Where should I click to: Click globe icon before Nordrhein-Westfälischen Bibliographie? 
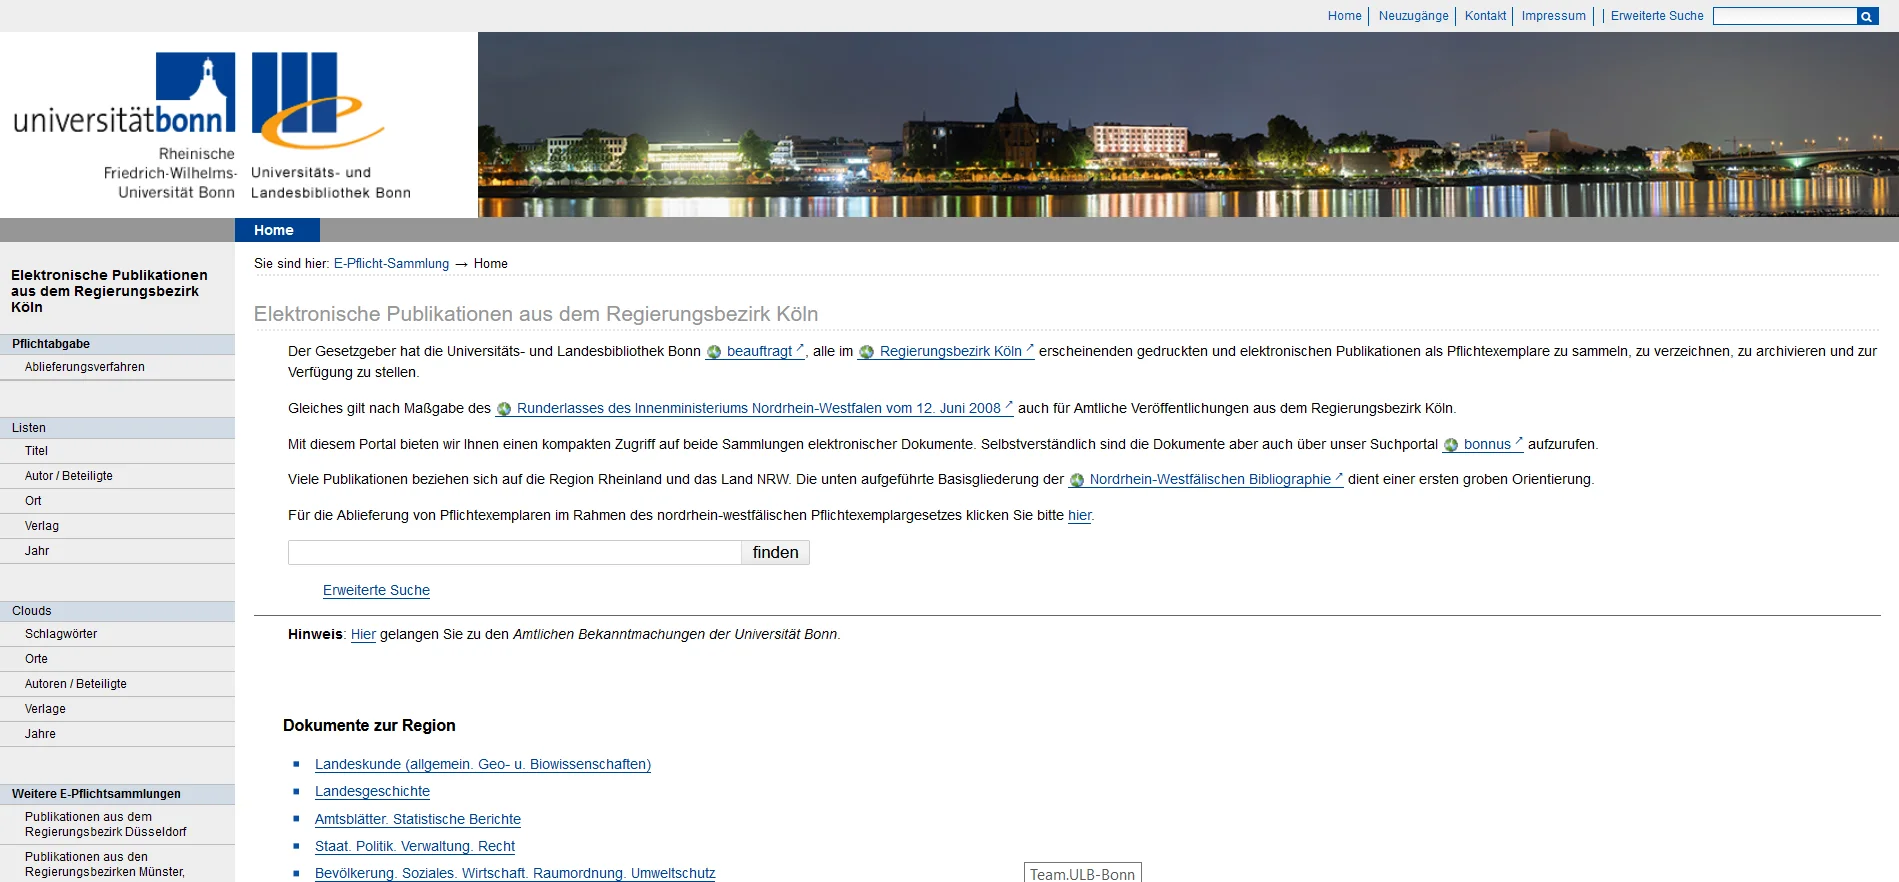tap(1077, 480)
